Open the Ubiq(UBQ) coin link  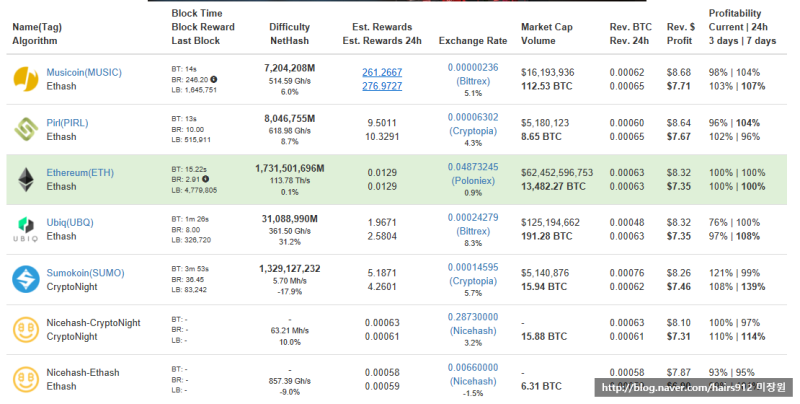coord(70,222)
